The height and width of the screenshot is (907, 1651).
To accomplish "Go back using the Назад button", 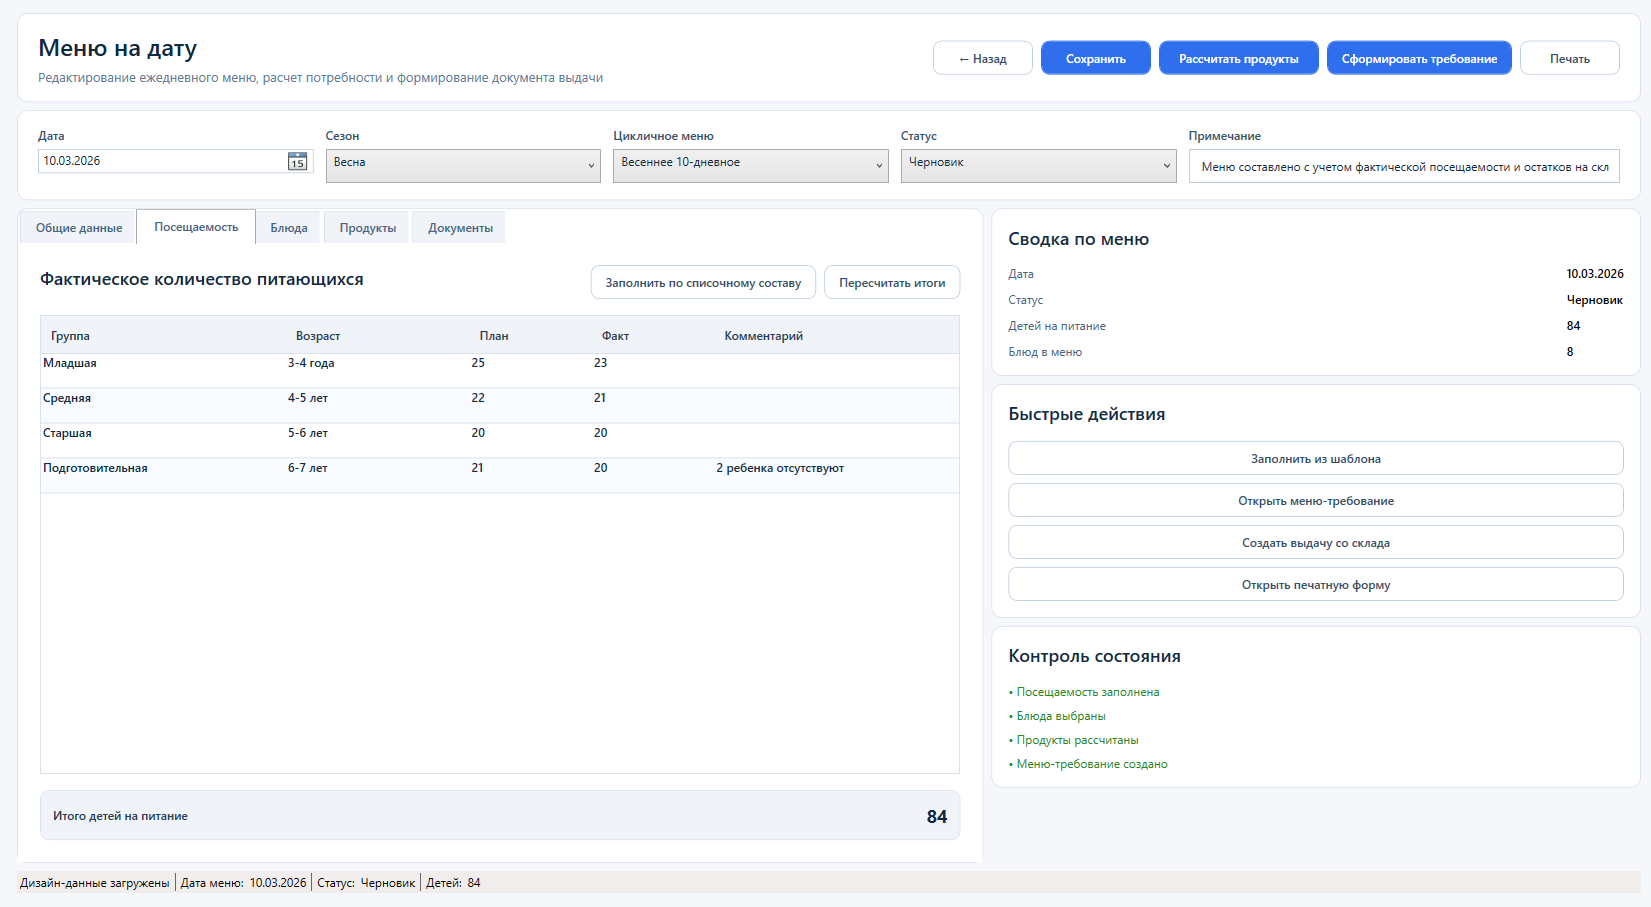I will pos(982,59).
